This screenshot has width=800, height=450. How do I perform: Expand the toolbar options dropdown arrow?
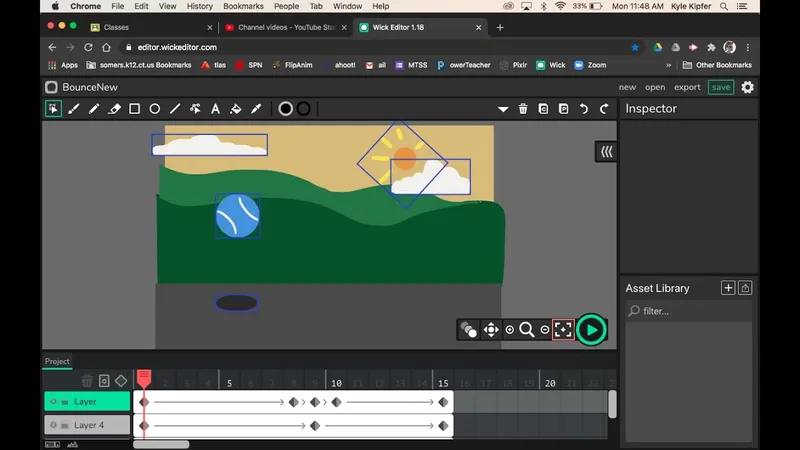tap(503, 109)
